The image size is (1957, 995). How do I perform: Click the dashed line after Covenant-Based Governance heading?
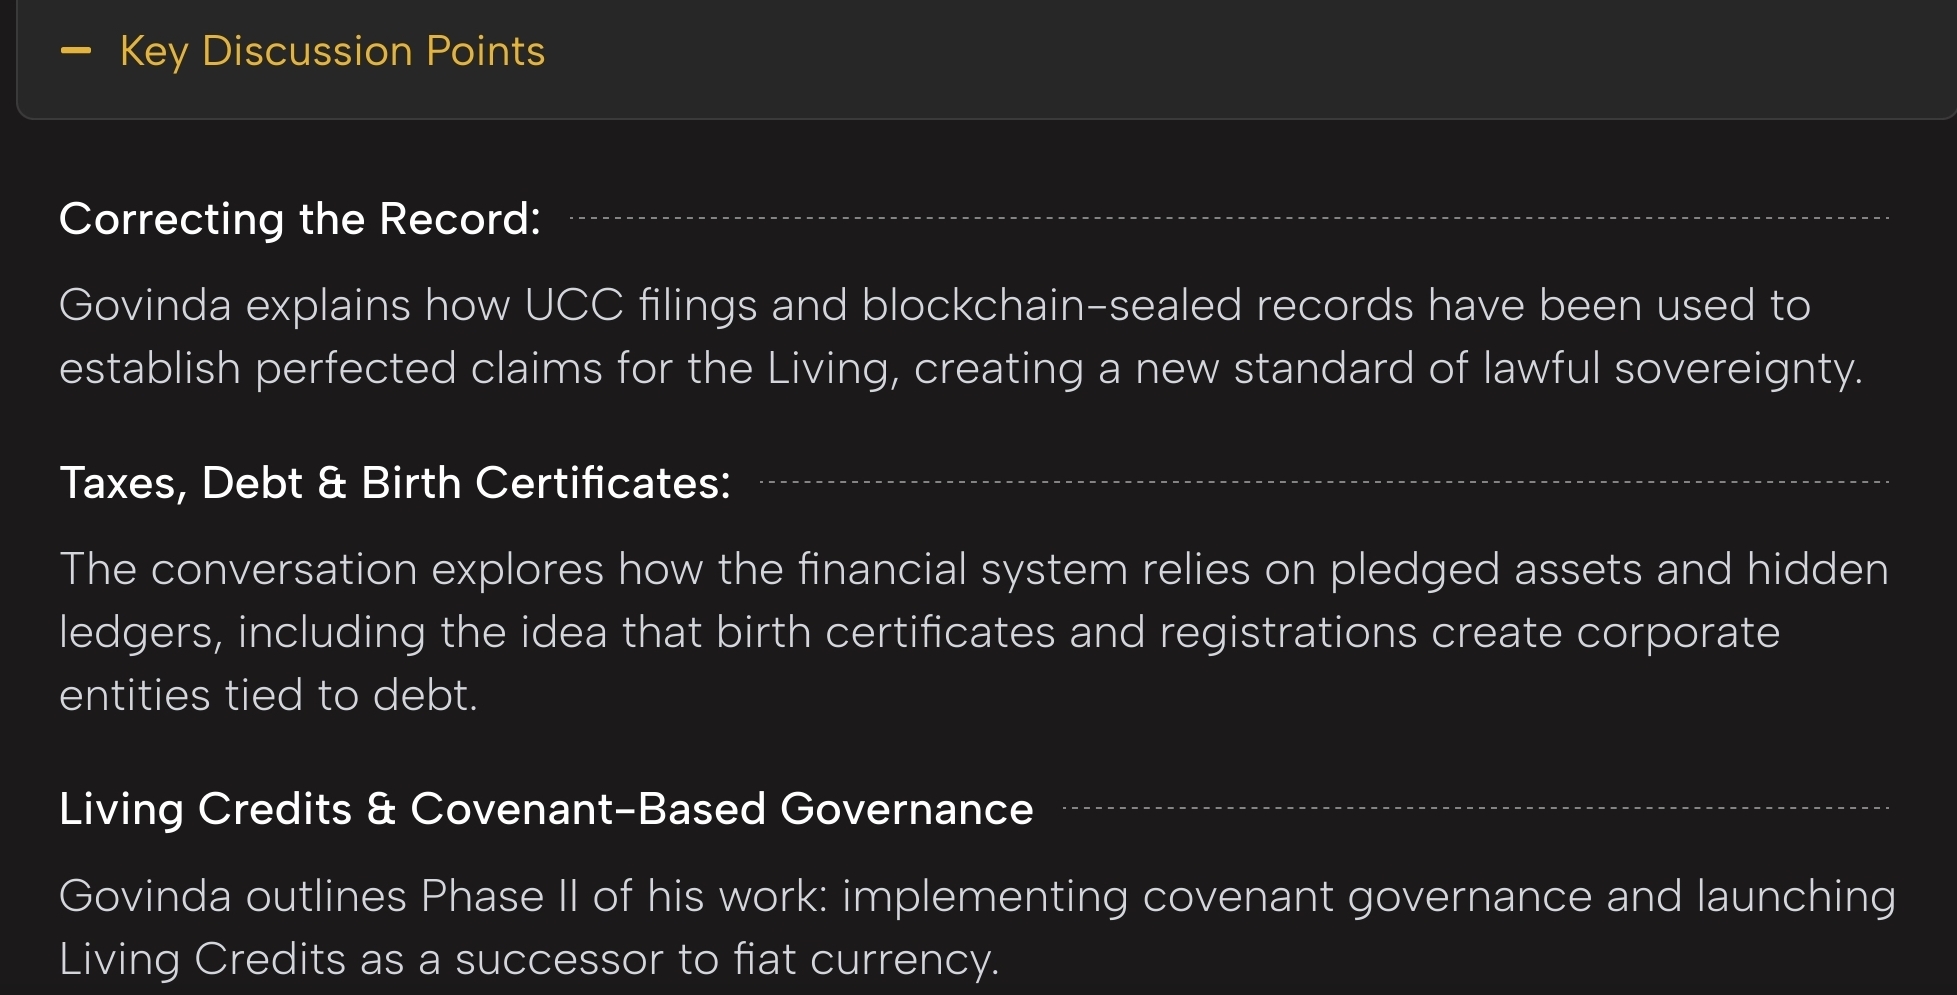click(1475, 808)
